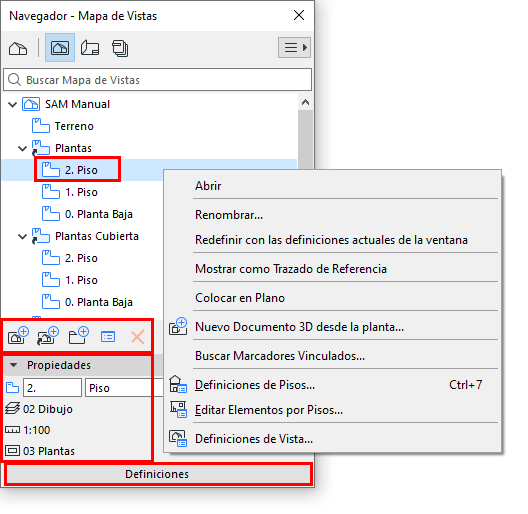Open the navigator options menu button

pos(294,47)
